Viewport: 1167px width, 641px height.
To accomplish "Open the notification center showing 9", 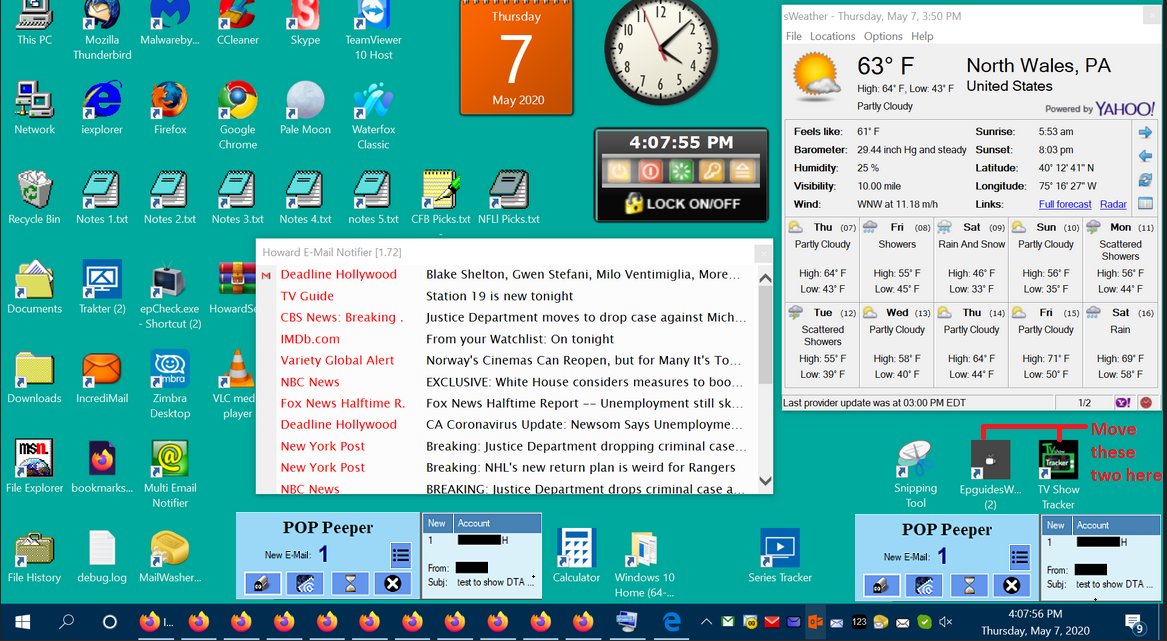I will (x=1135, y=623).
